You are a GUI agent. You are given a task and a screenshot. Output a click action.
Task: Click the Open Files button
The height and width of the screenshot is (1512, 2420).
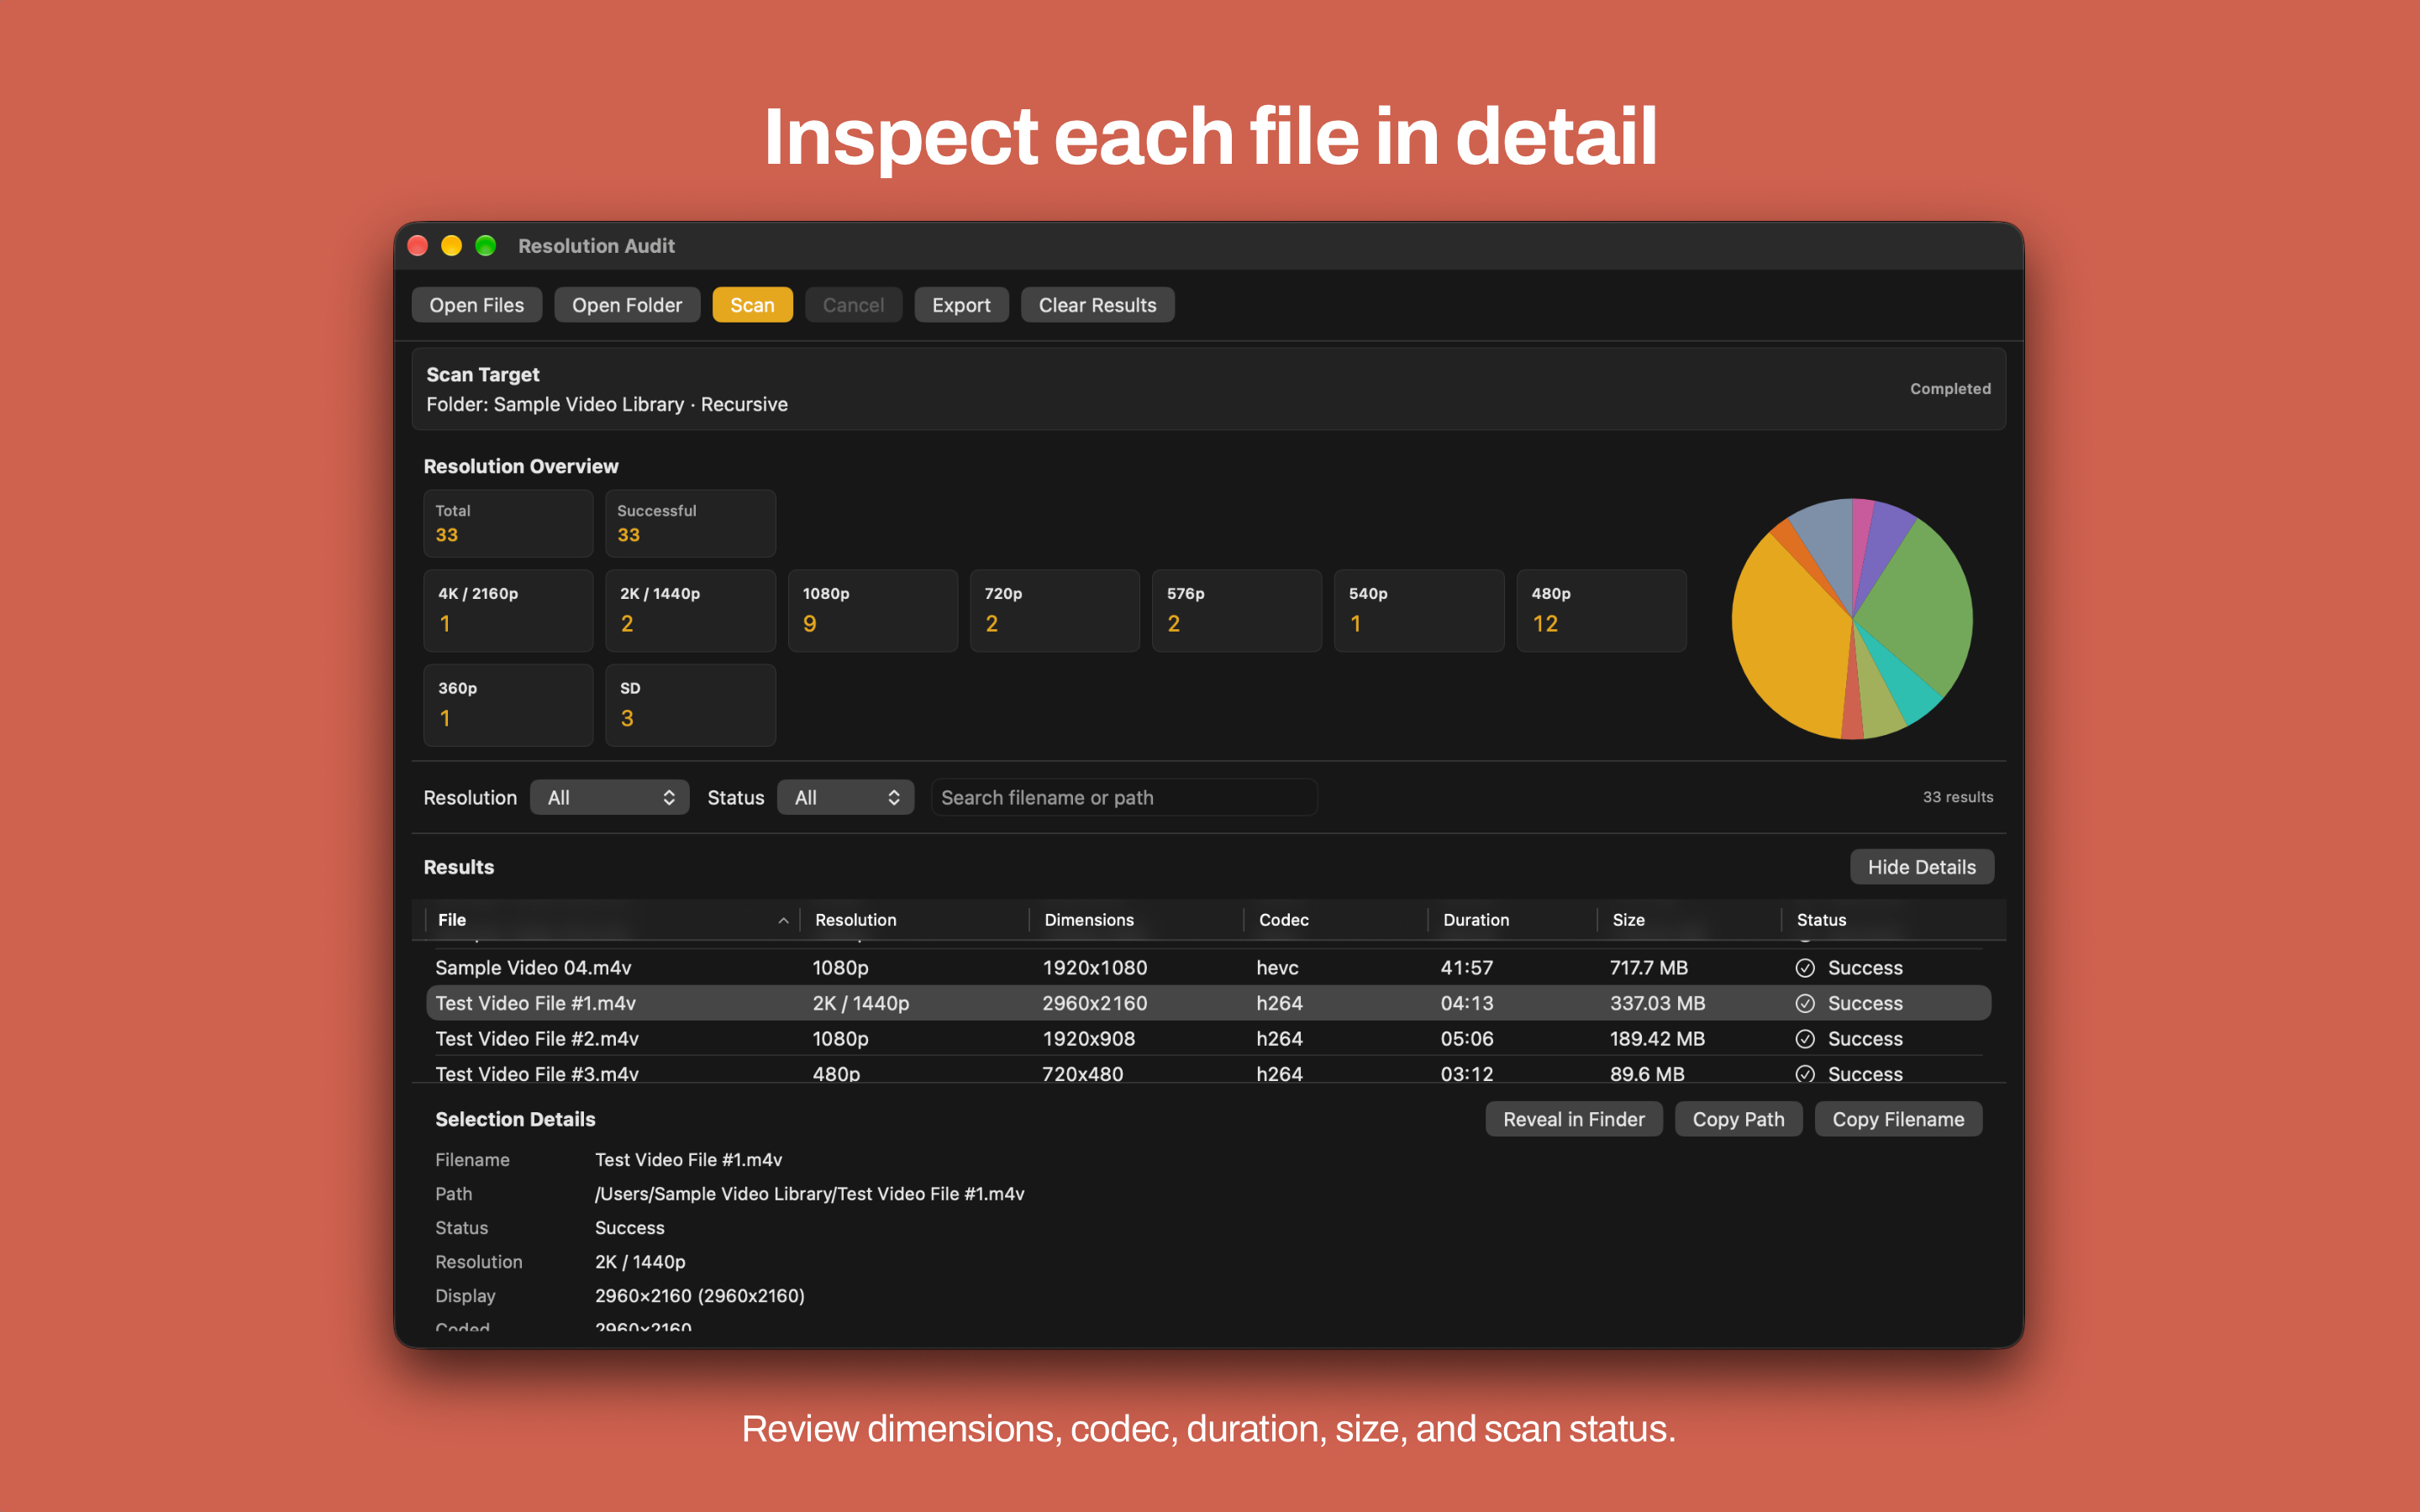477,305
